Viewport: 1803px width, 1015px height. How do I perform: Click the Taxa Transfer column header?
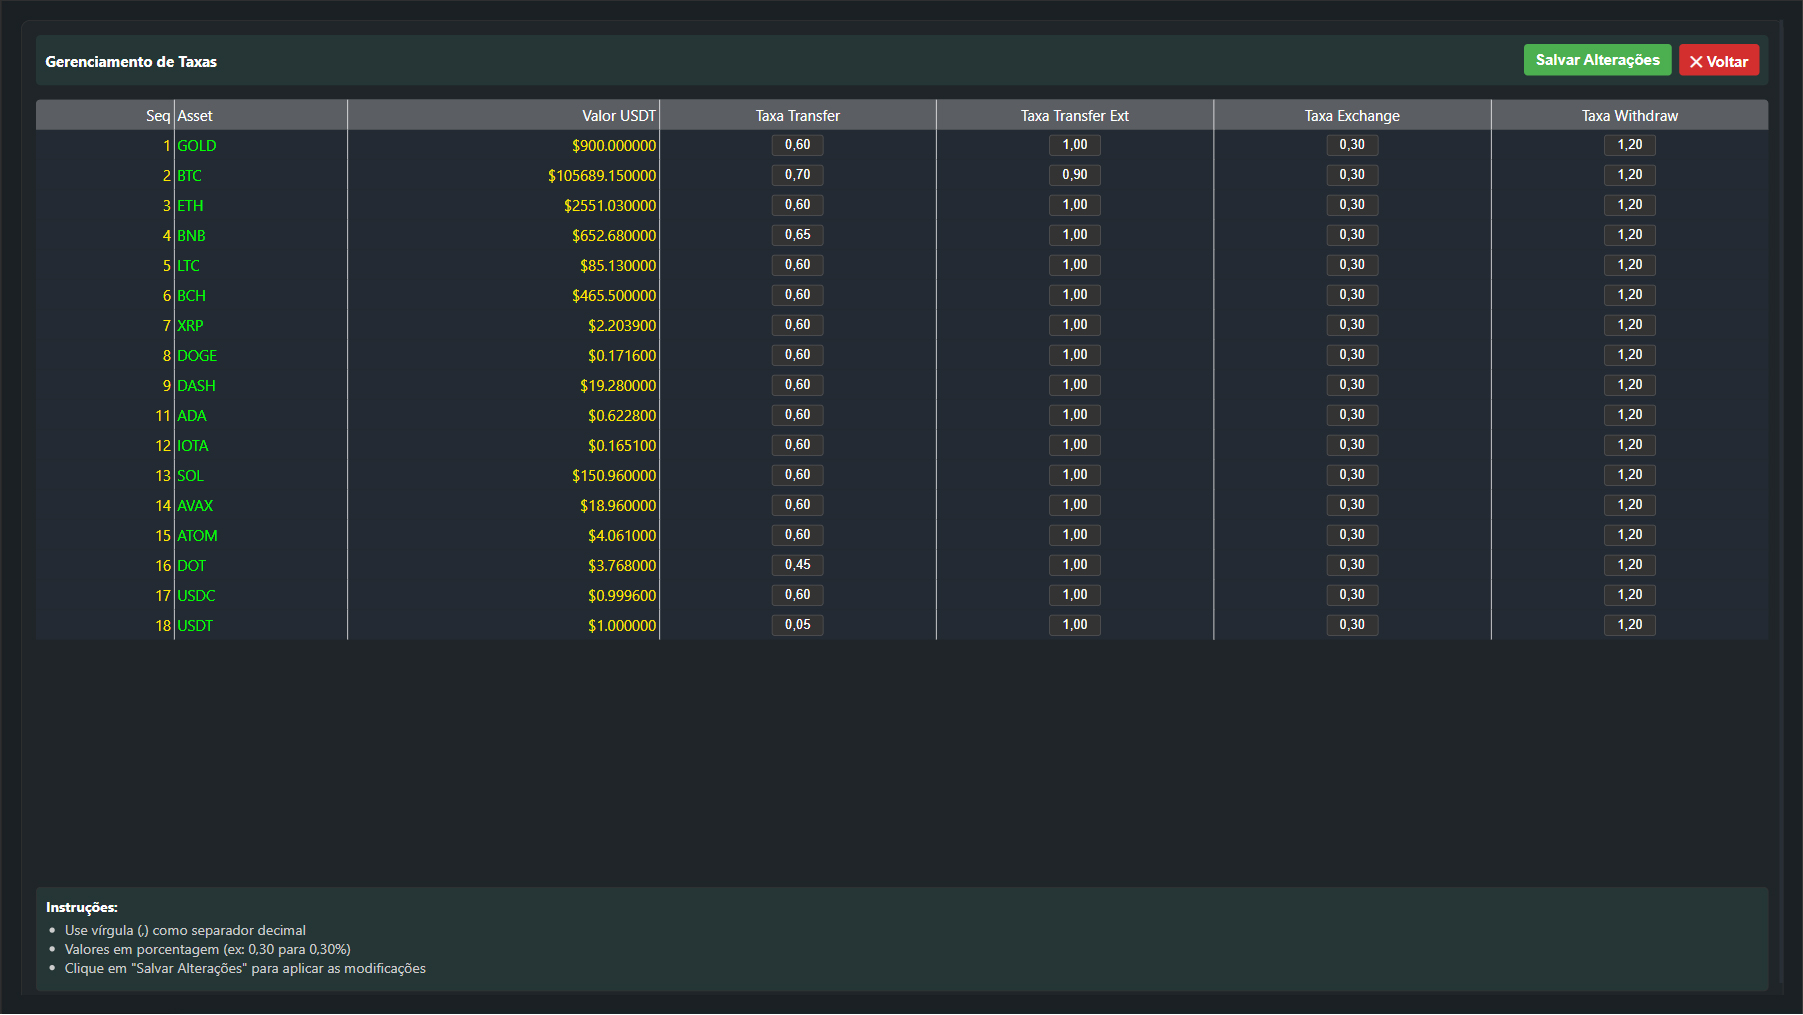pos(797,116)
